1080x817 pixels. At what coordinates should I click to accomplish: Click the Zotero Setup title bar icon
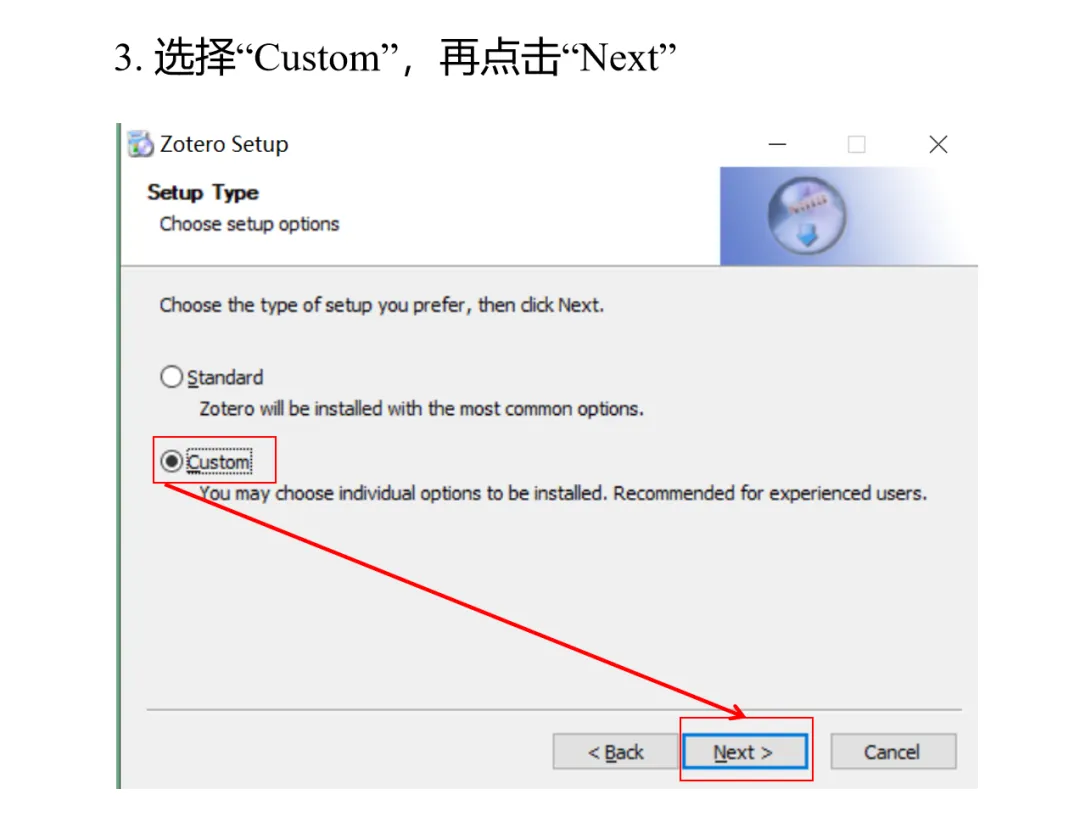(141, 144)
